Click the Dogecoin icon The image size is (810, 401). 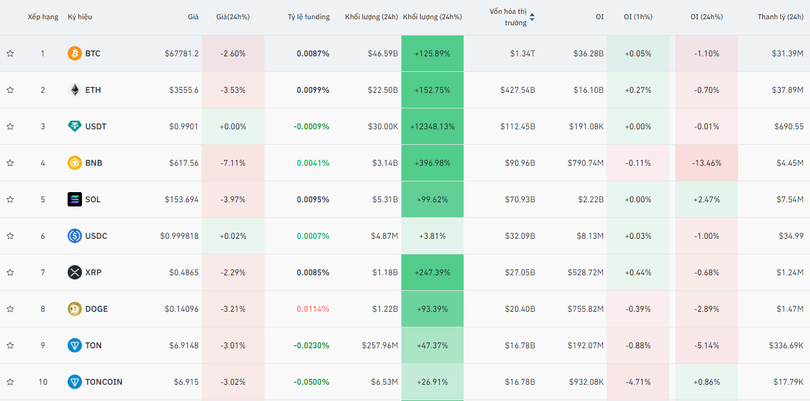click(x=74, y=309)
